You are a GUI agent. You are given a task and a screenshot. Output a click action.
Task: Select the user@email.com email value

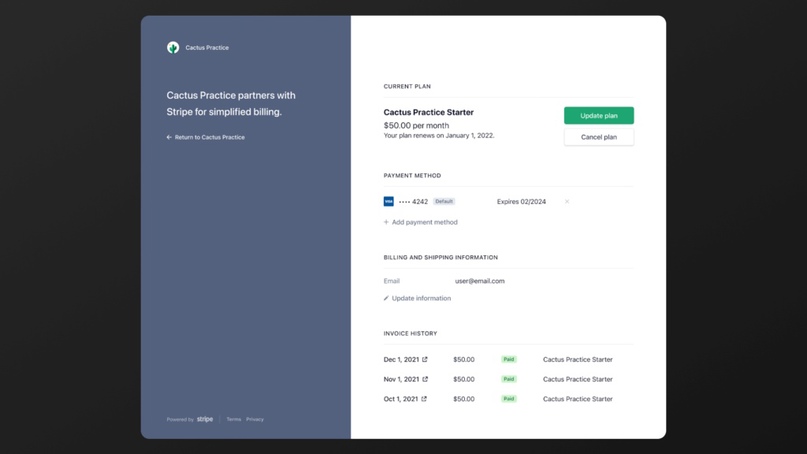(x=480, y=281)
